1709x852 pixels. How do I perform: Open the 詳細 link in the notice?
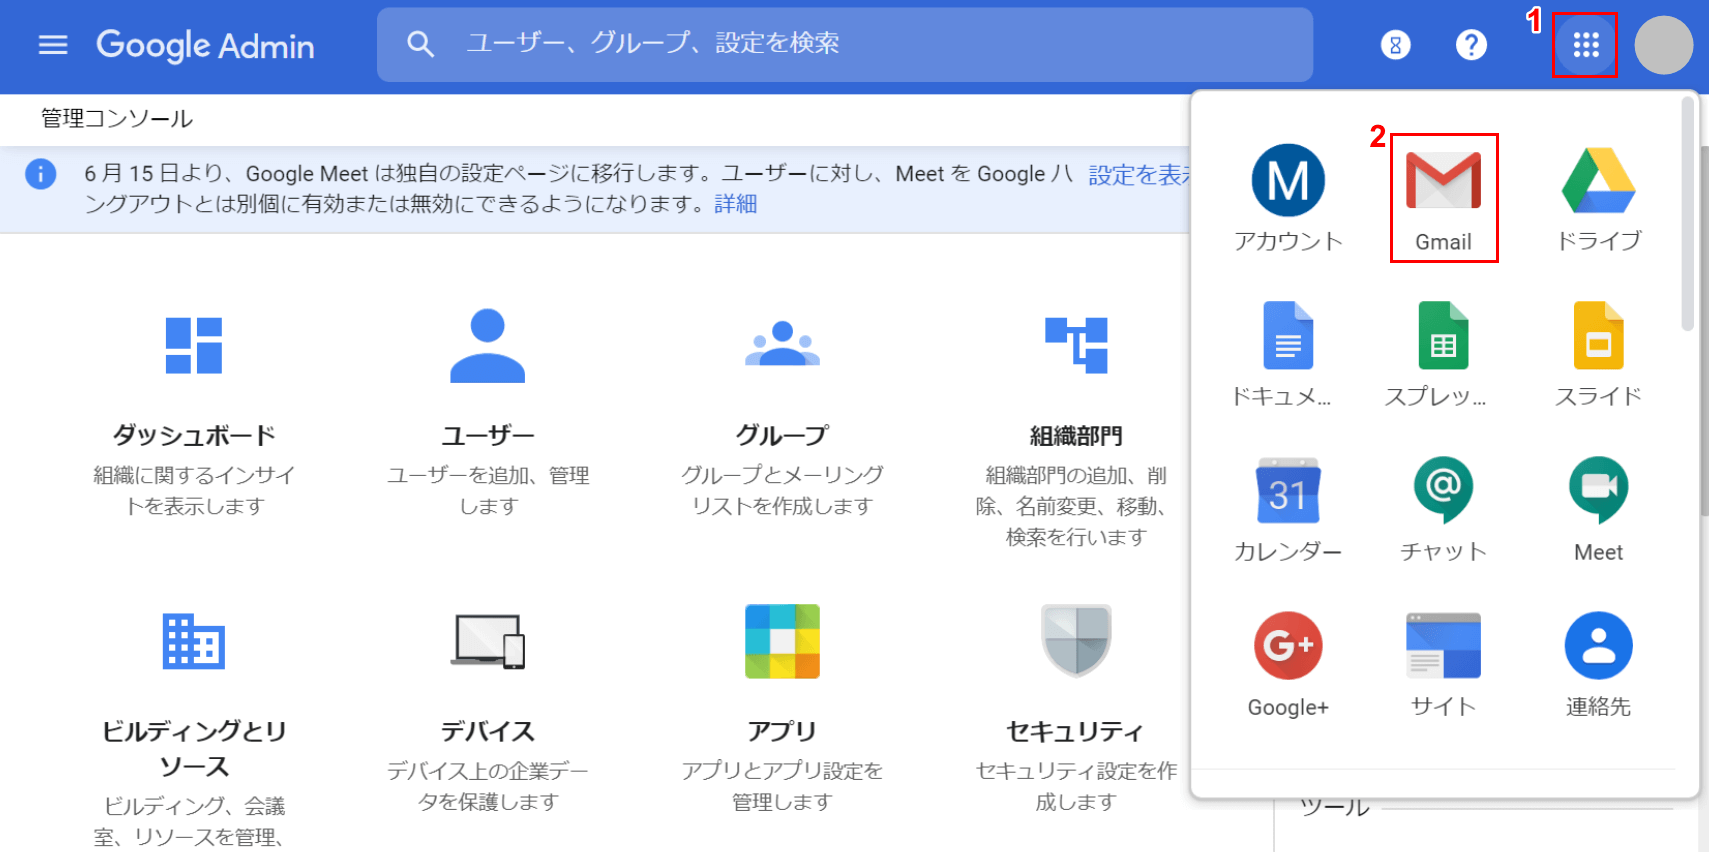coord(735,204)
